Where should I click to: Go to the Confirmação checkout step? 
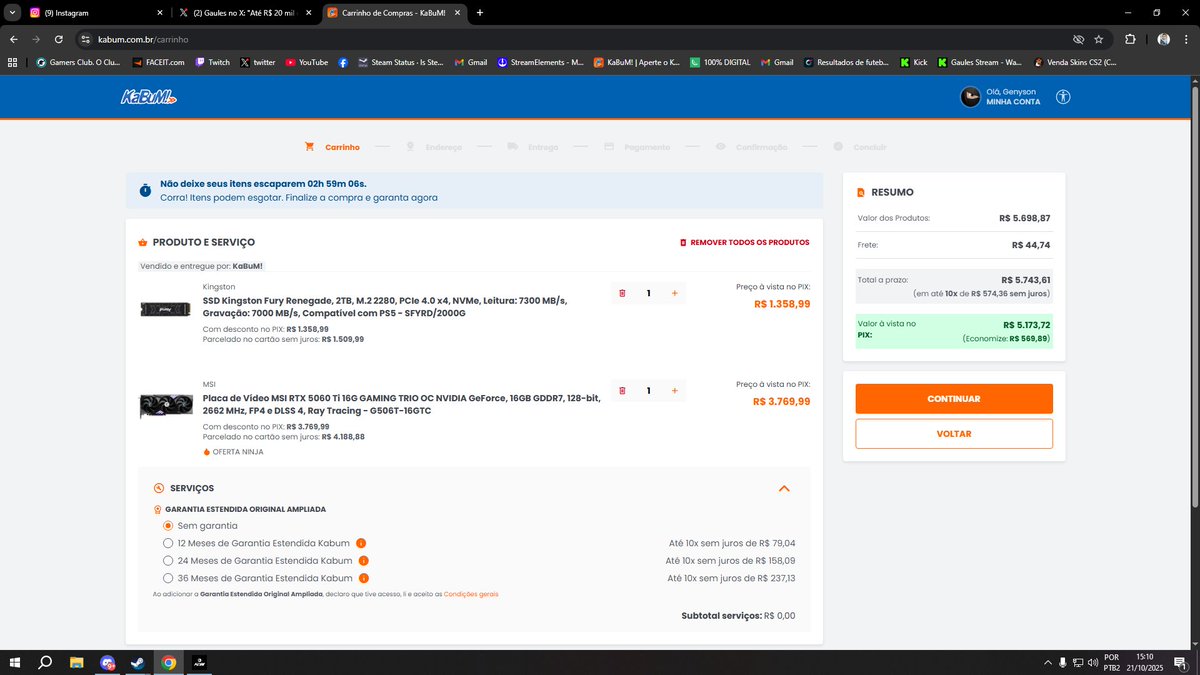[x=751, y=147]
